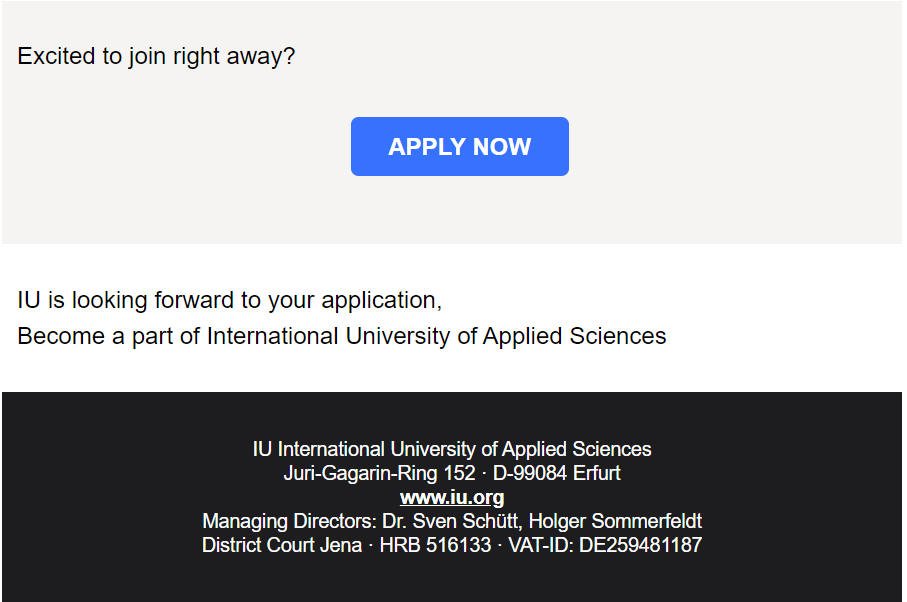Click the "Managing Directors" label
Viewport: 907px width, 602px height.
pos(288,521)
